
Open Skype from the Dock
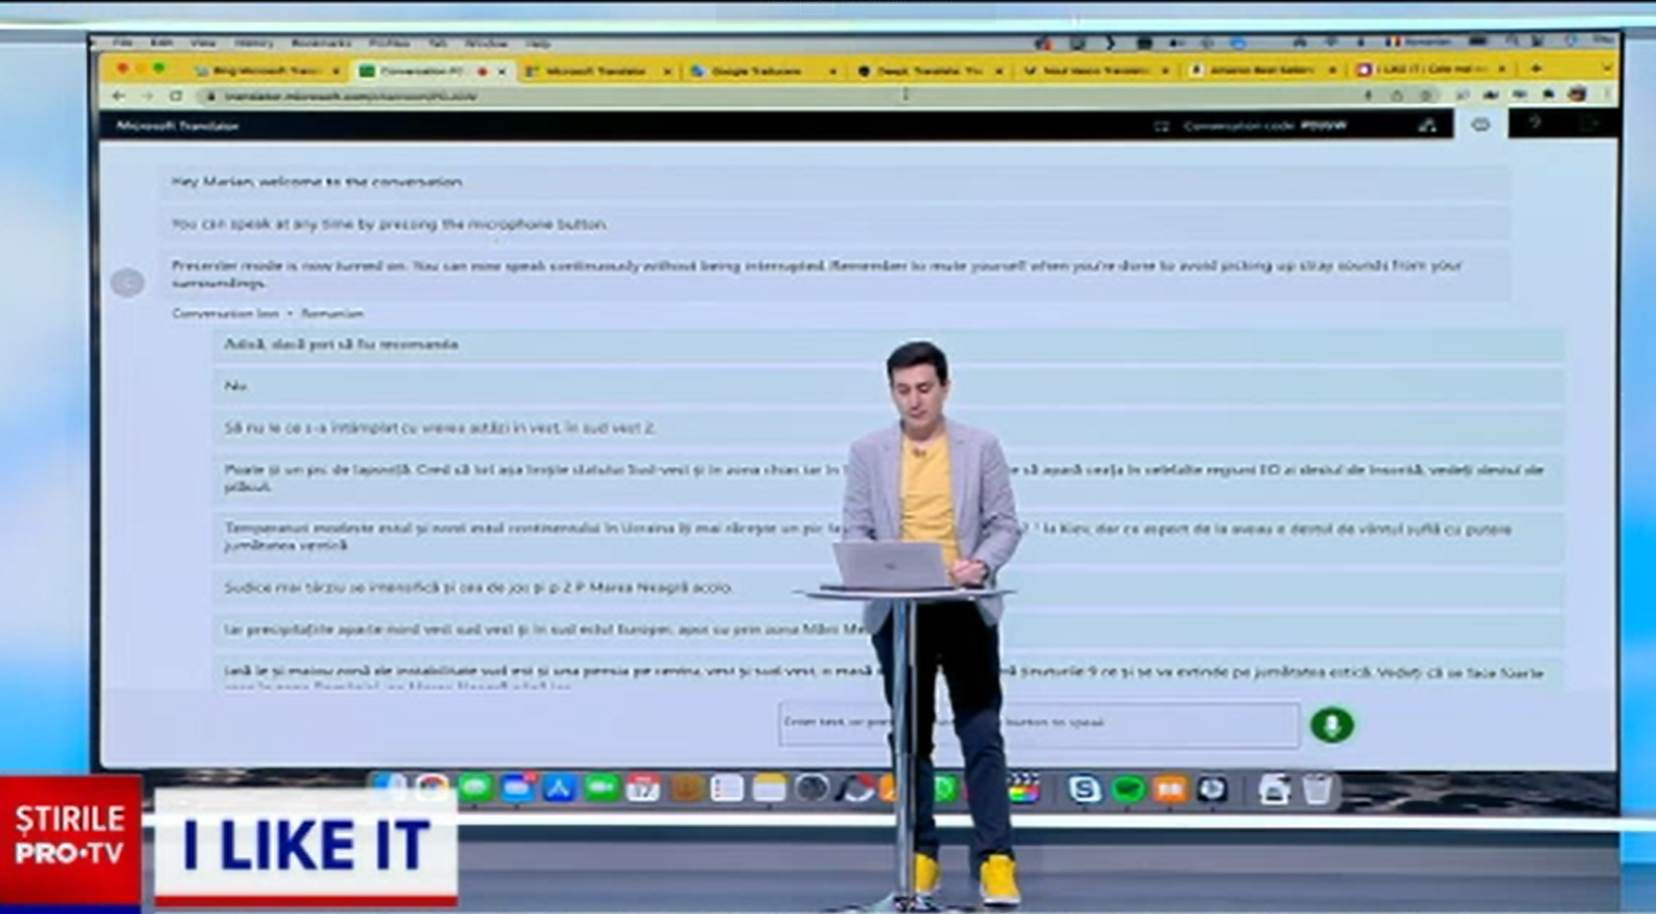pos(1083,789)
